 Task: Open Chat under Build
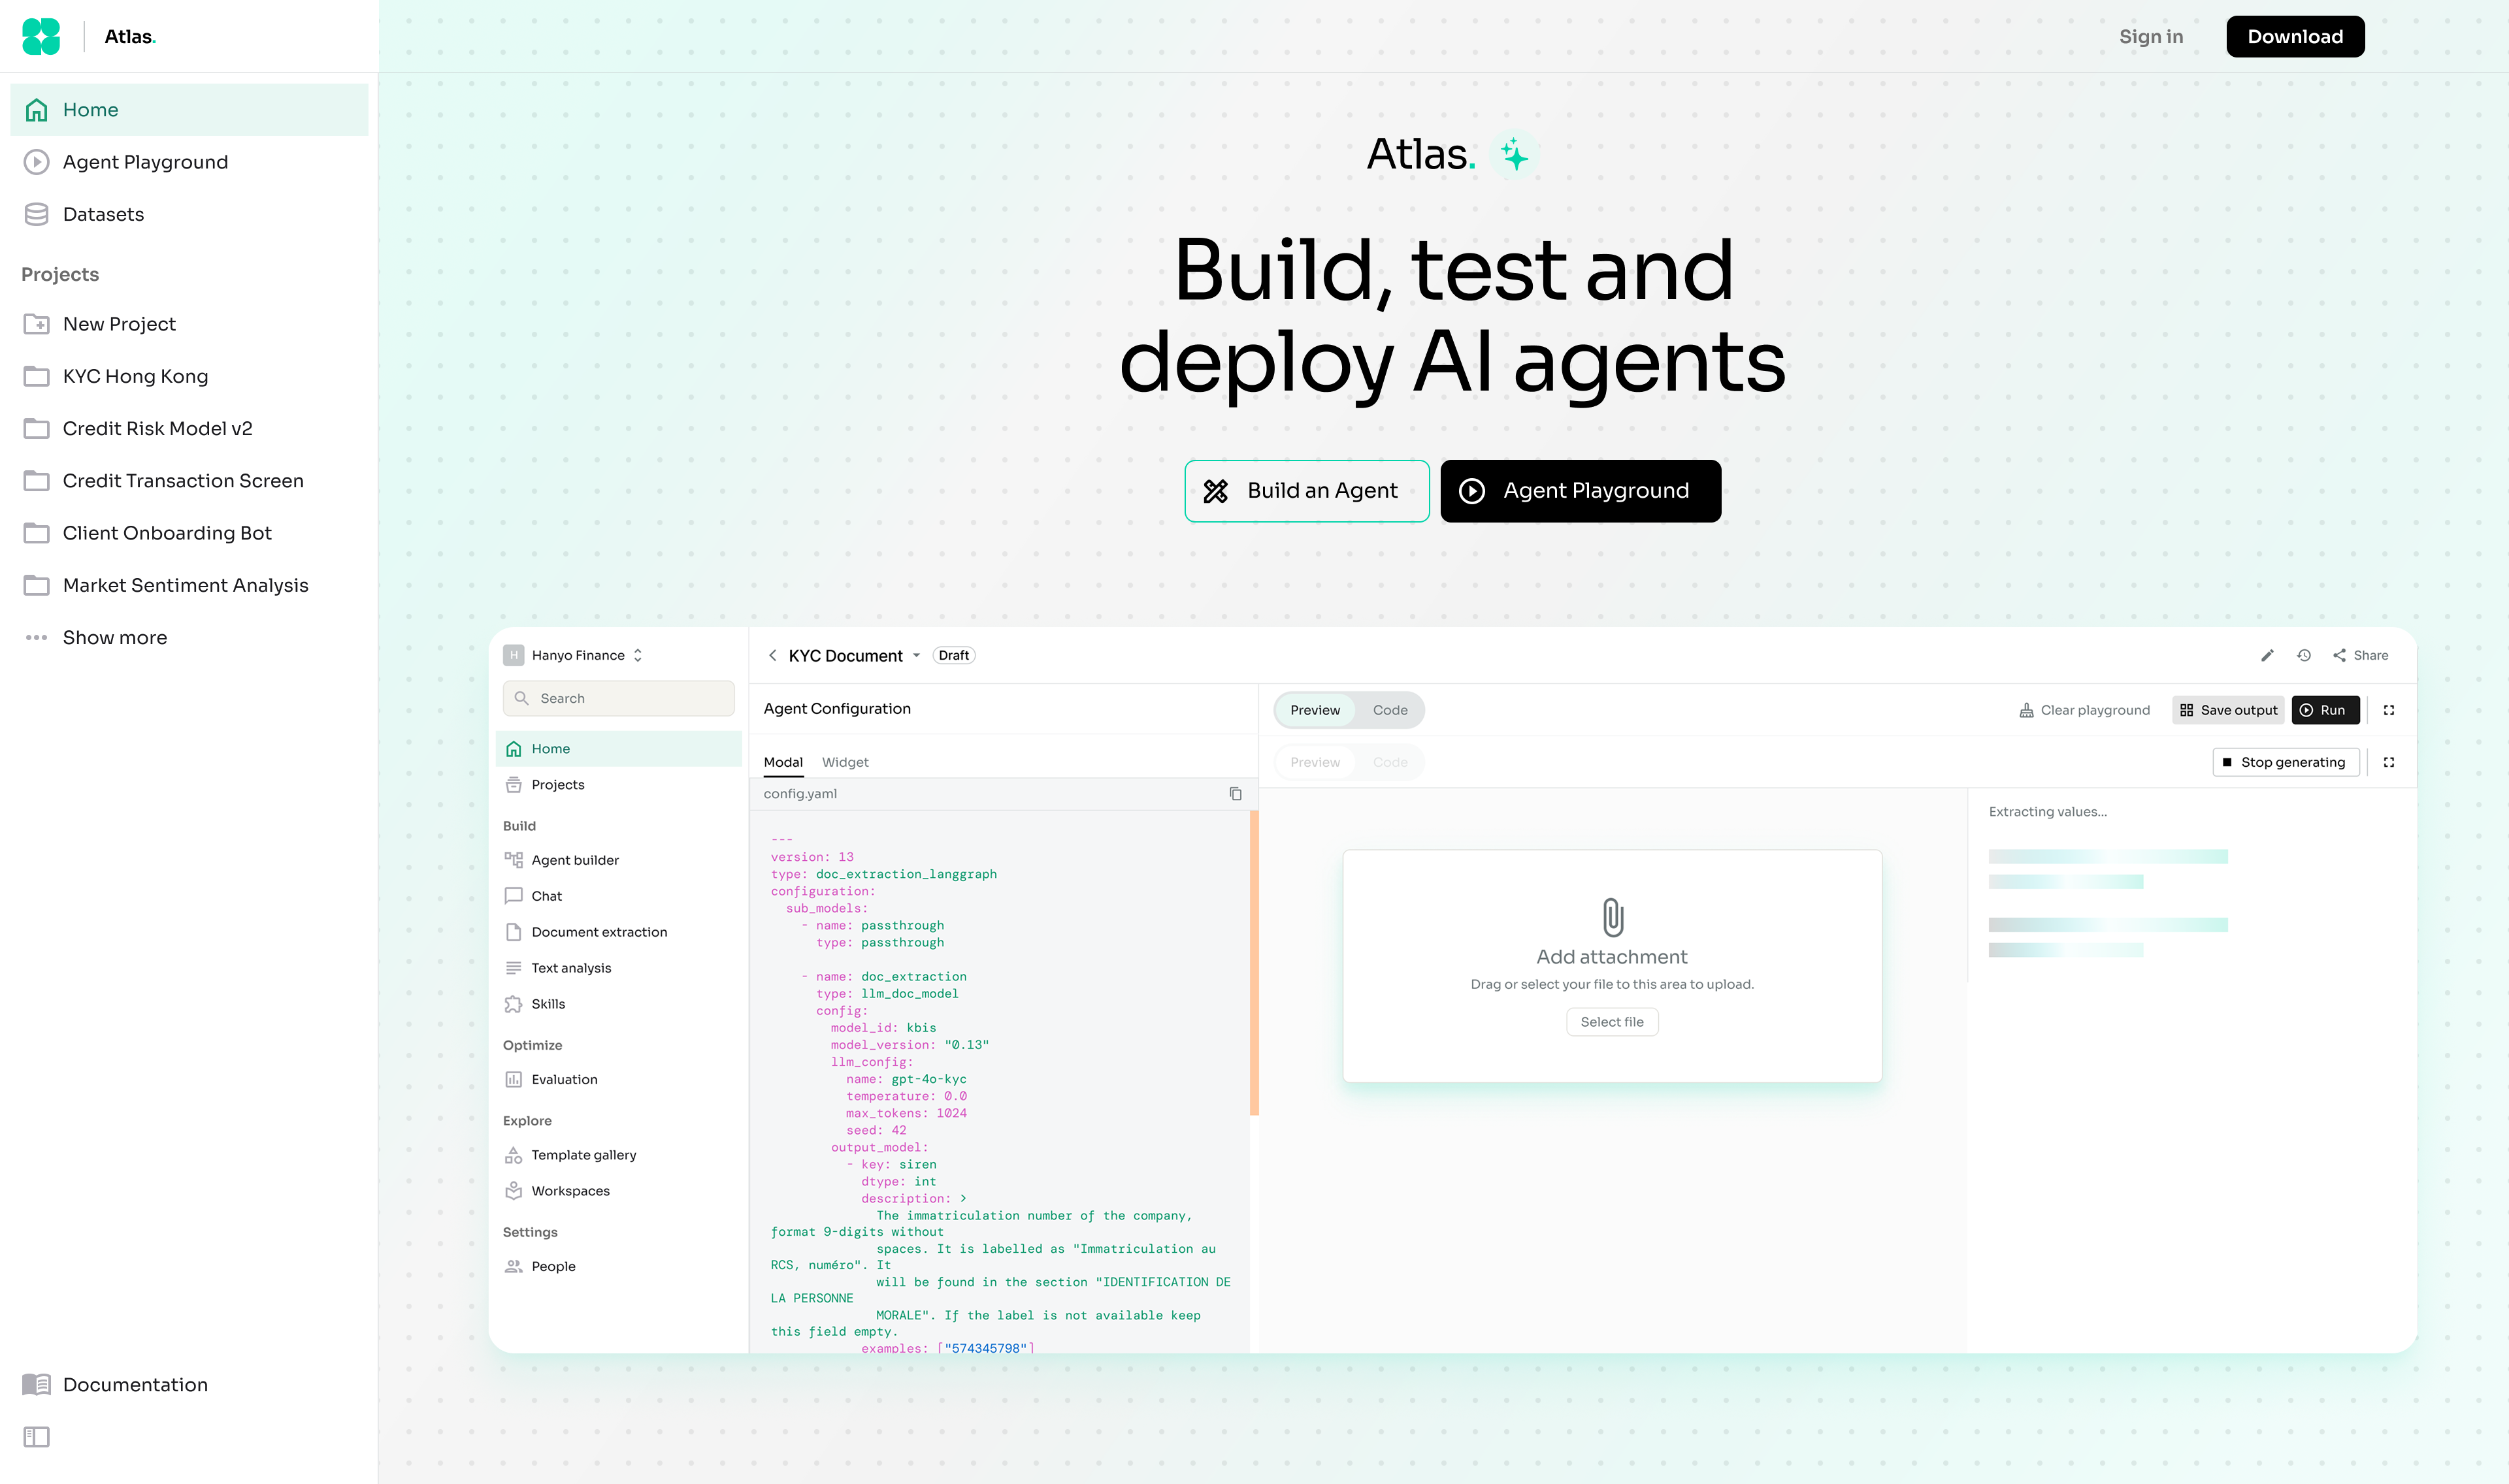coord(618,896)
